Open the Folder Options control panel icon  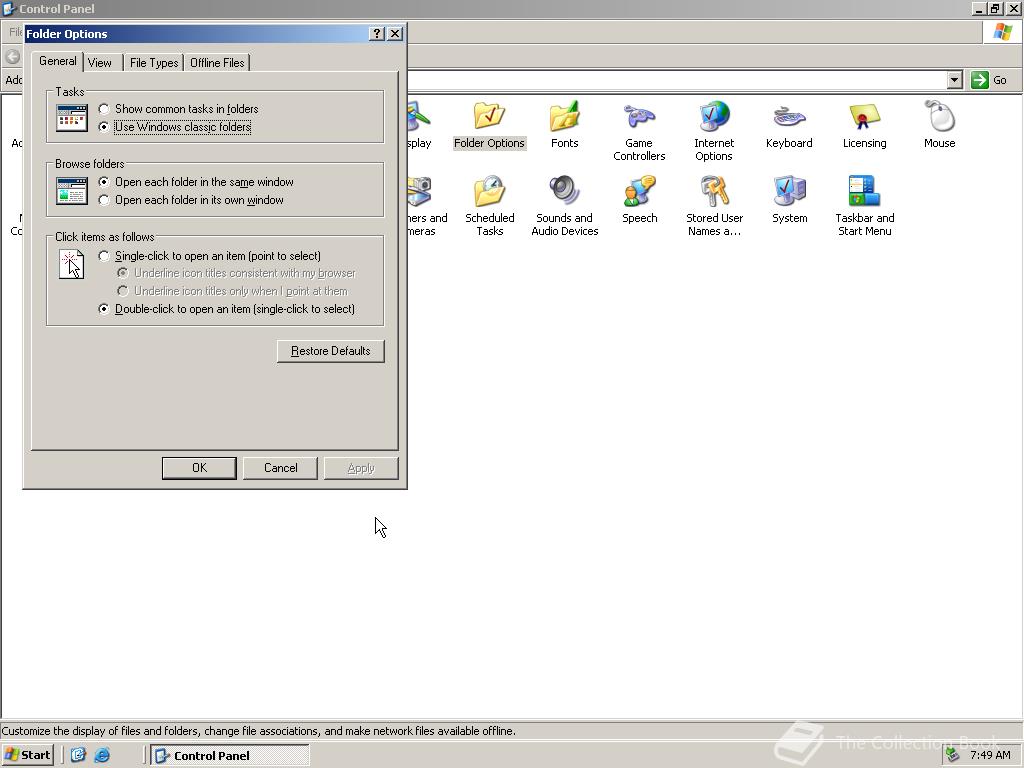[x=489, y=124]
